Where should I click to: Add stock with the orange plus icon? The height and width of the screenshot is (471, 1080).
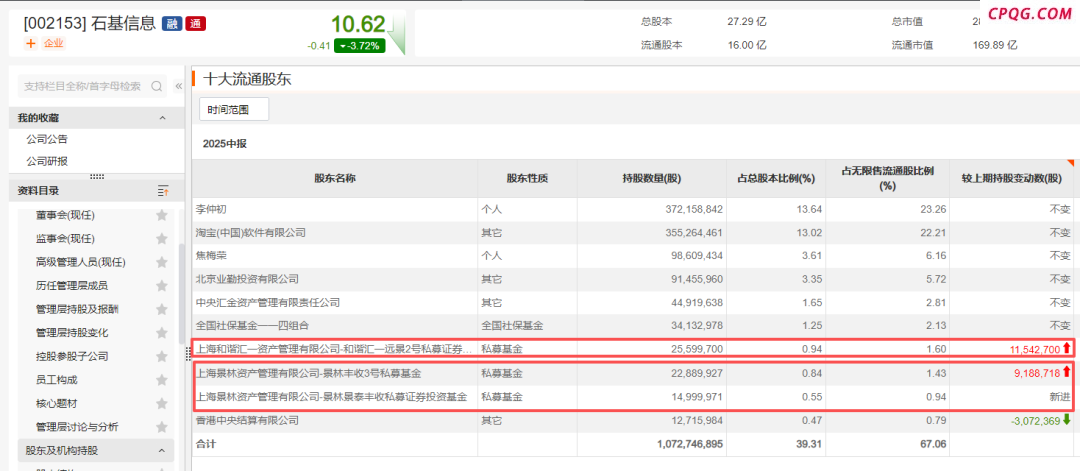pos(30,43)
